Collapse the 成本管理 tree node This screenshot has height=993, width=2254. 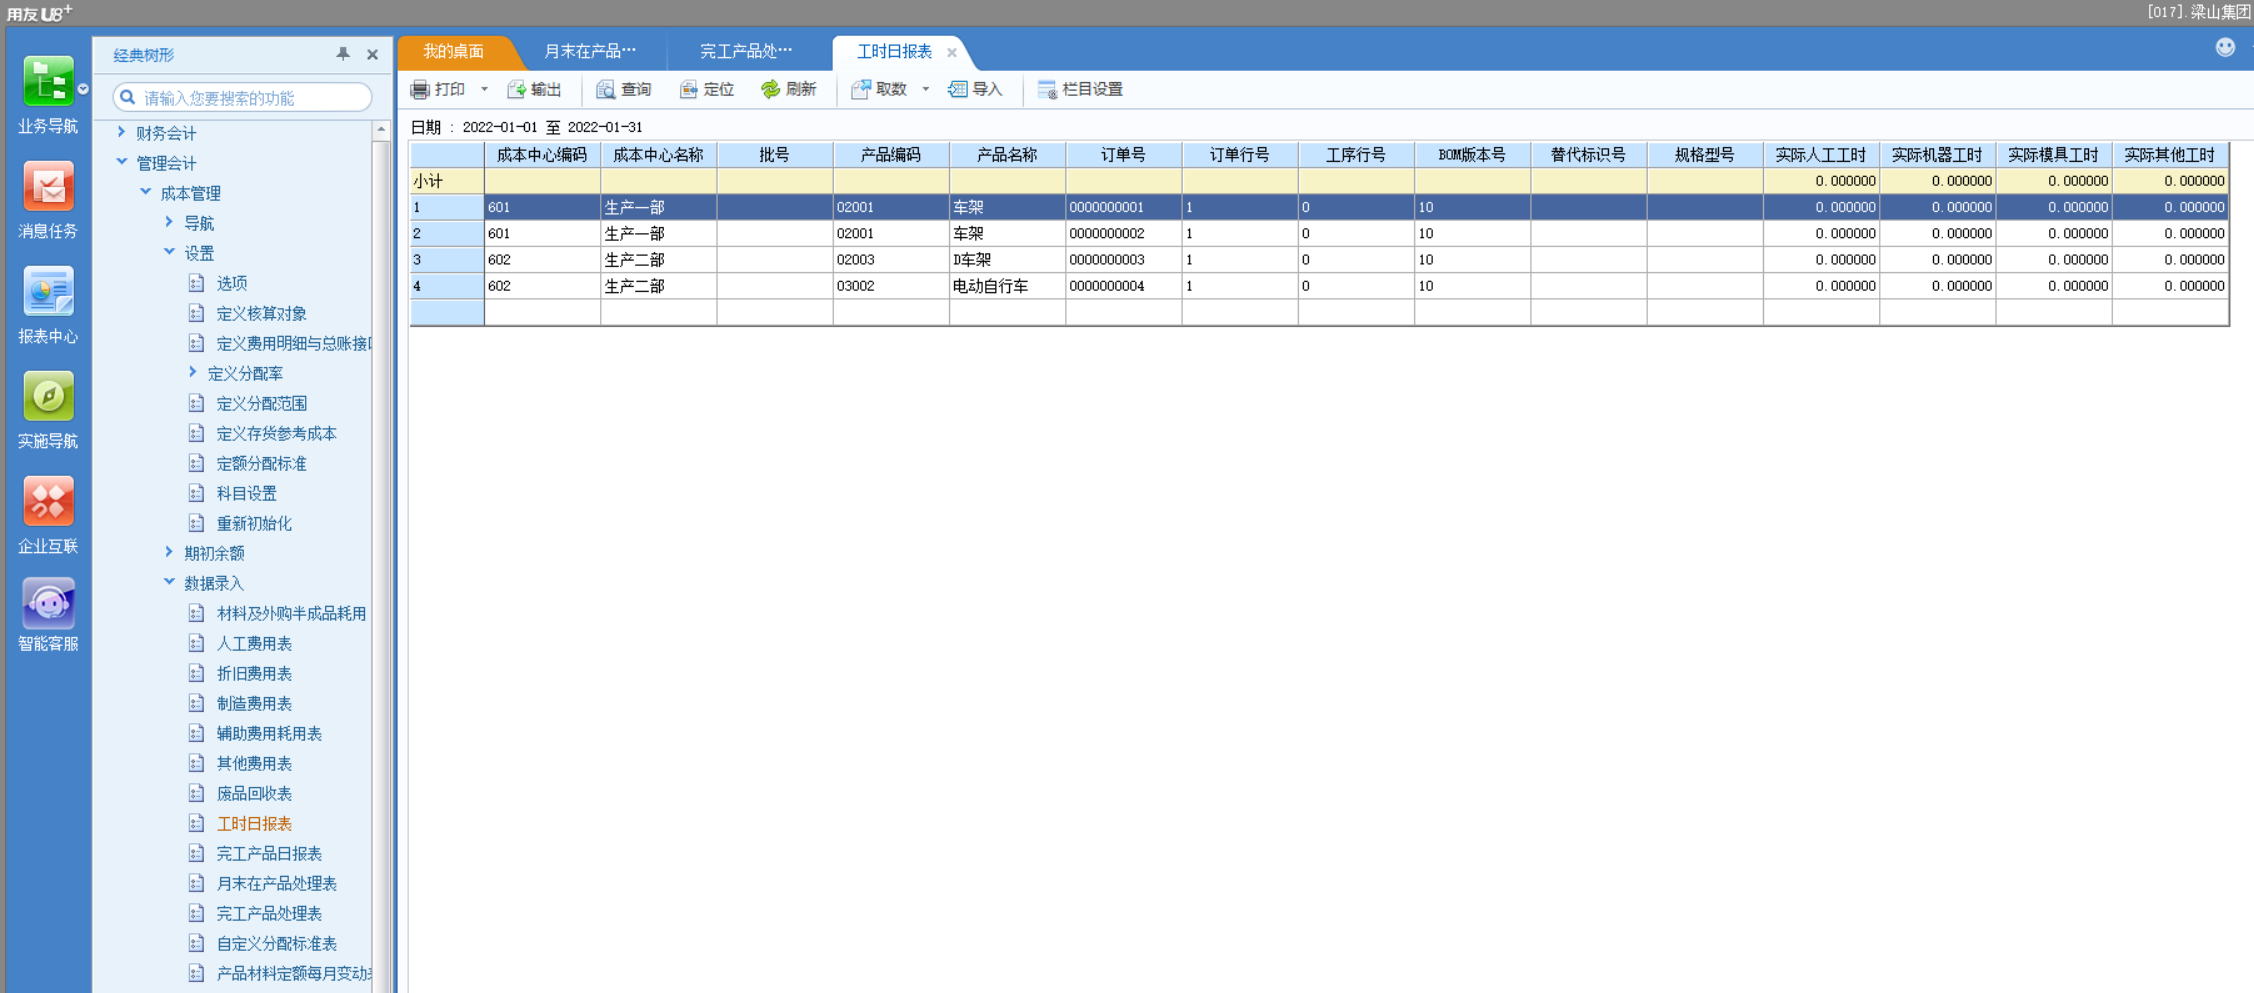tap(145, 192)
